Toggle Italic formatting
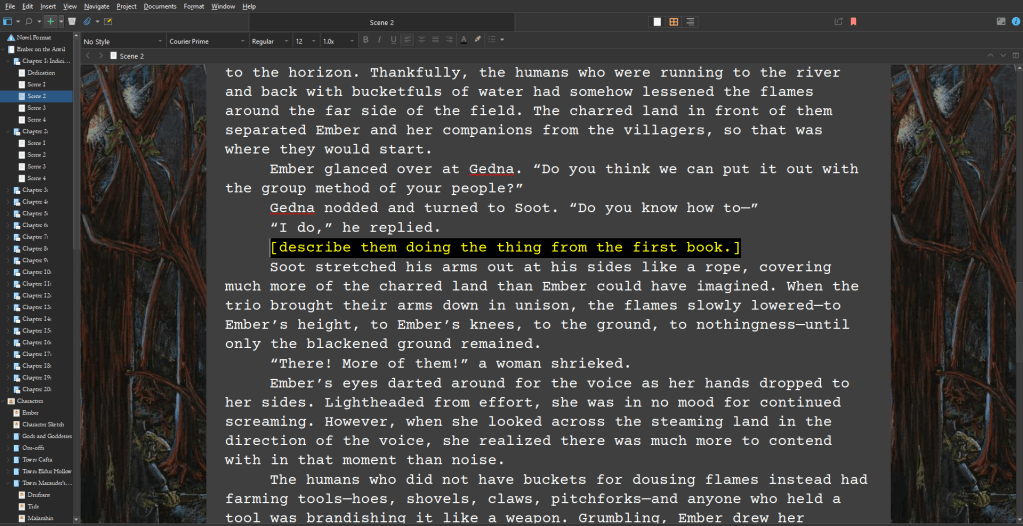The height and width of the screenshot is (526, 1023). [x=379, y=40]
